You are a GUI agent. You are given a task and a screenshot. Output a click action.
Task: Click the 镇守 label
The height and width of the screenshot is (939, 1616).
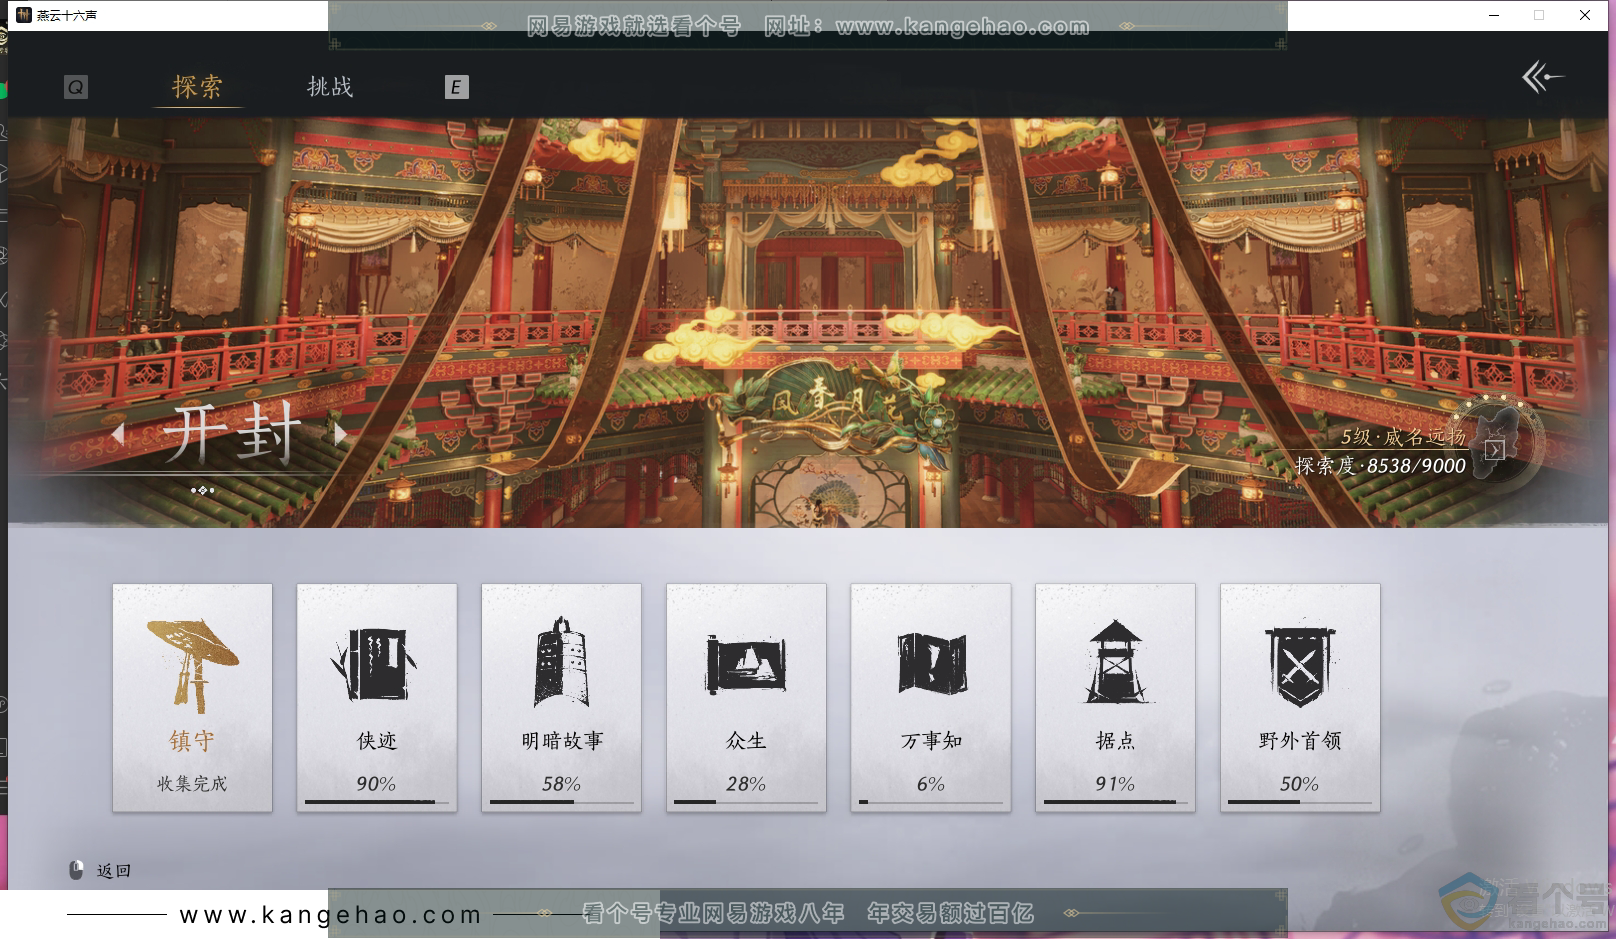pyautogui.click(x=192, y=741)
